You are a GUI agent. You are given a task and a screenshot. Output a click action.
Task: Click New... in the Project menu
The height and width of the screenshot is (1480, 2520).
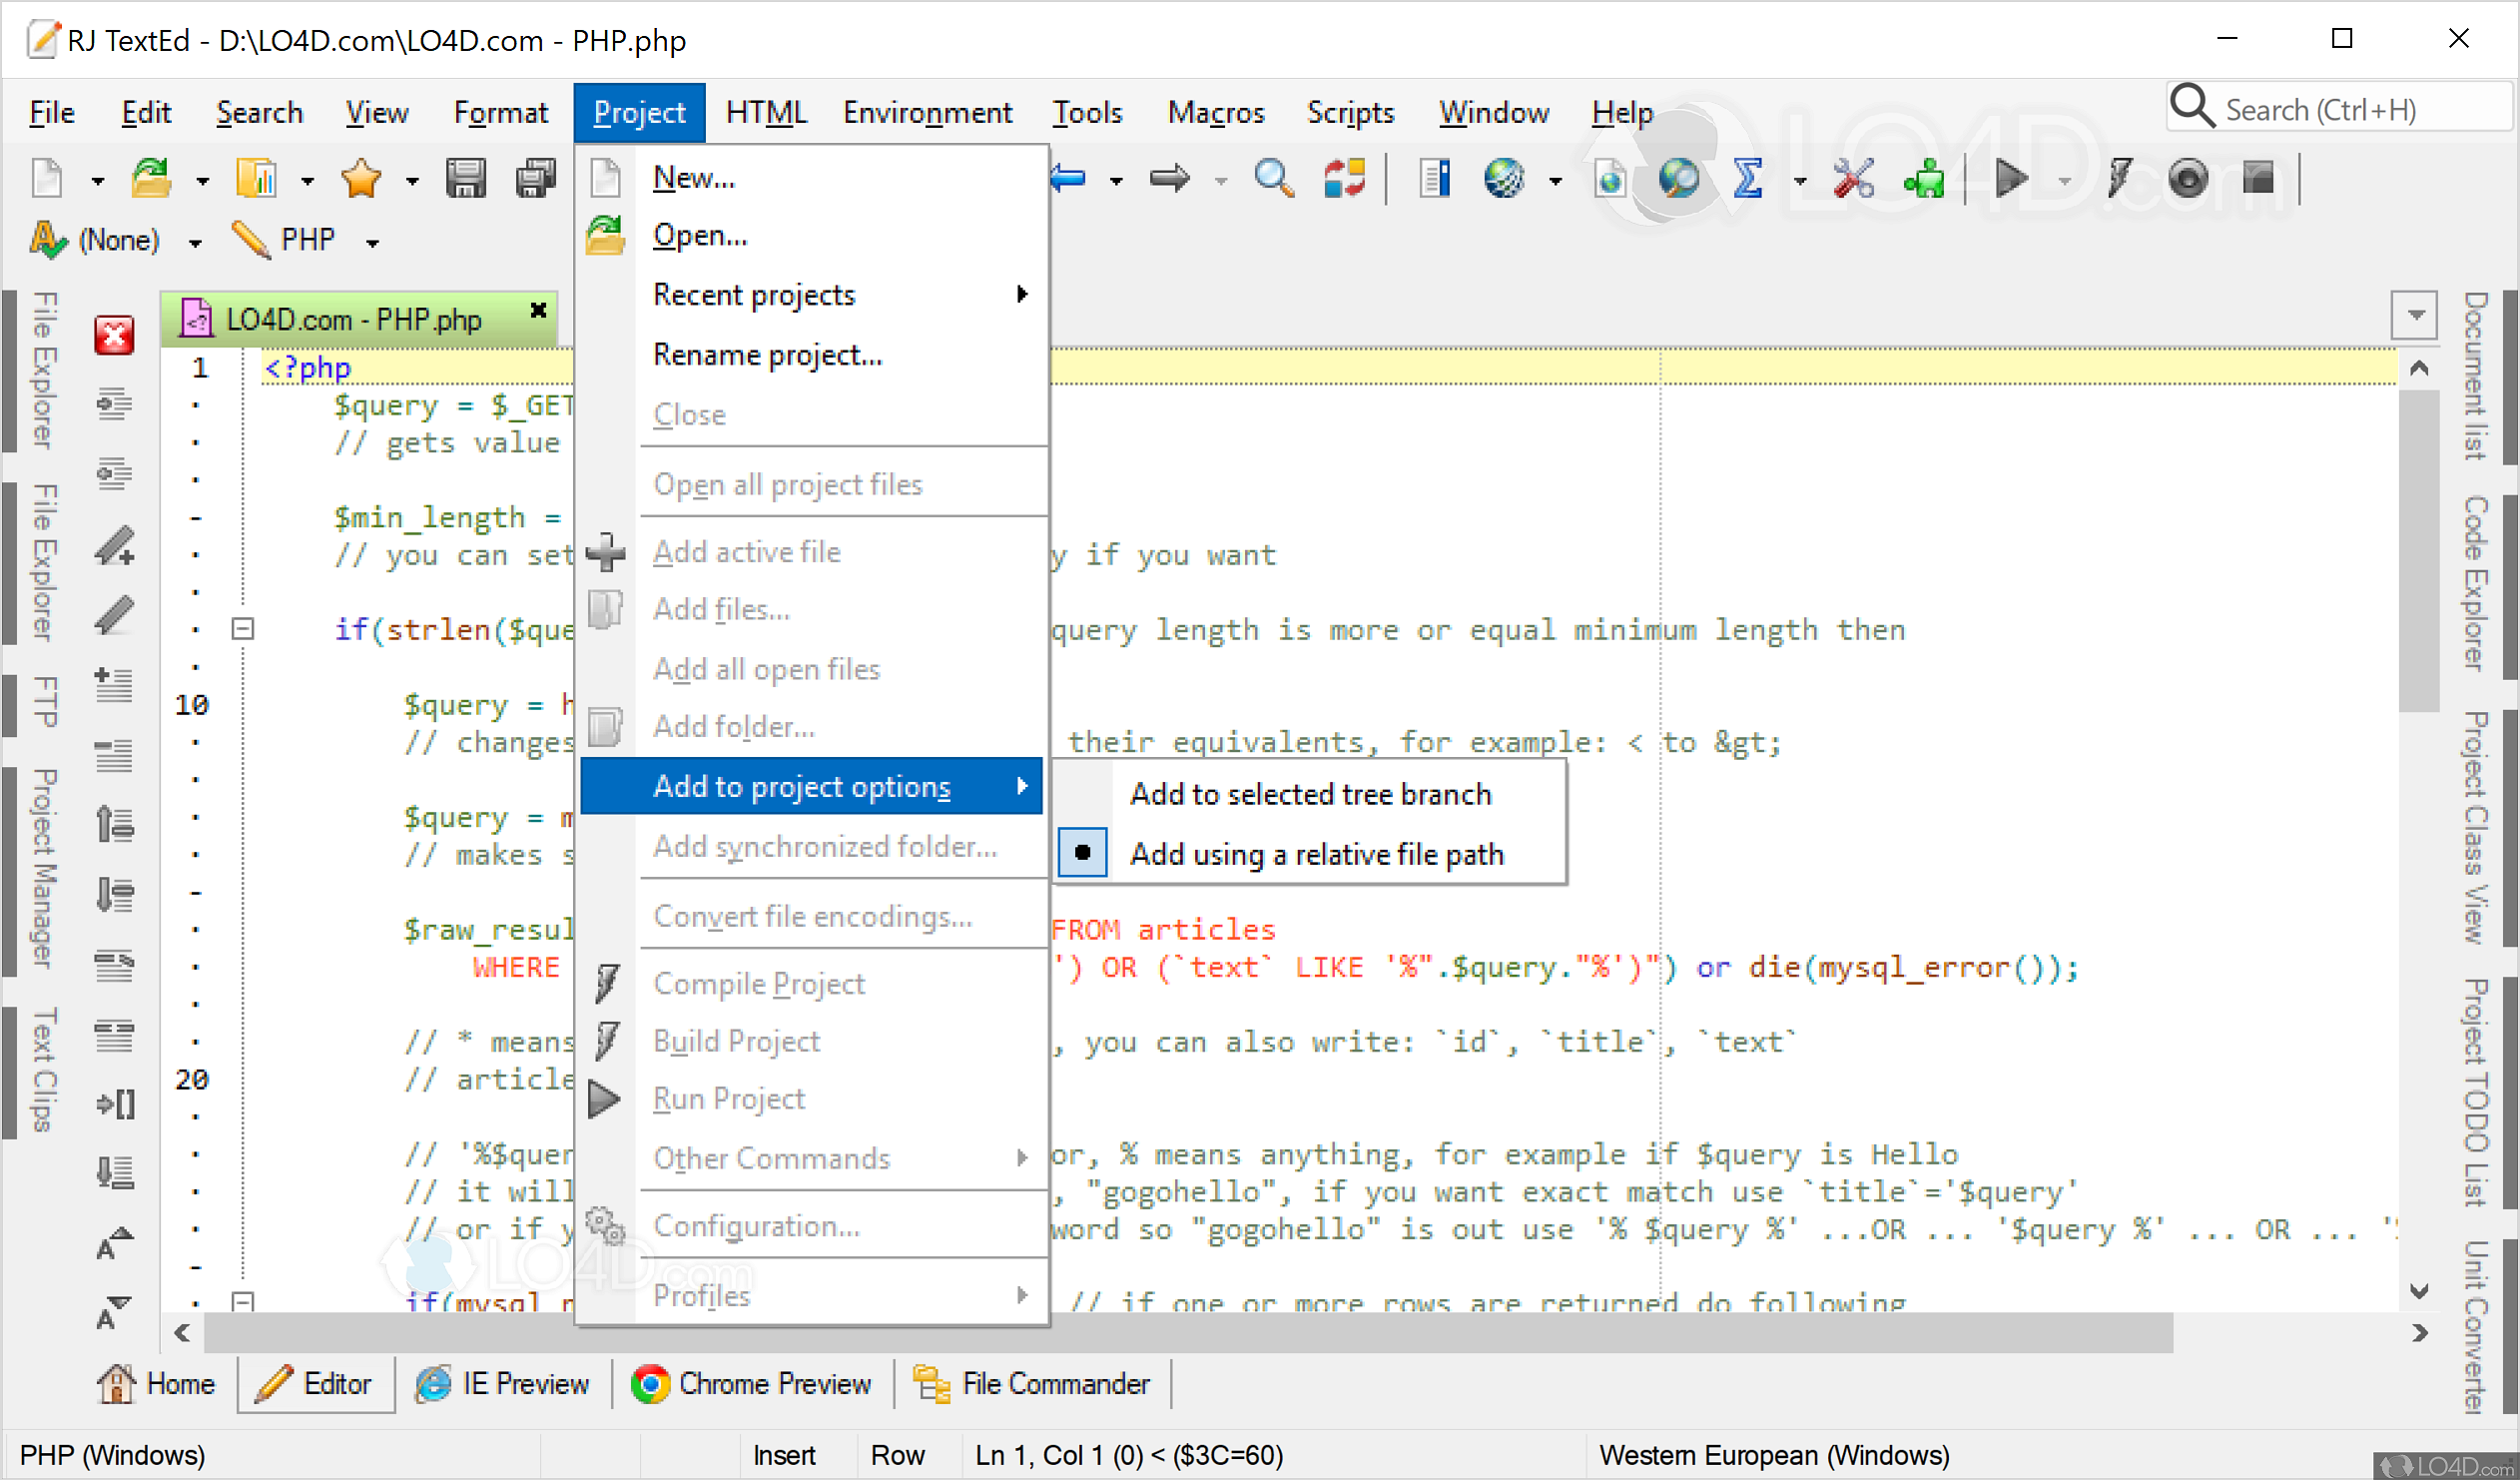(693, 177)
